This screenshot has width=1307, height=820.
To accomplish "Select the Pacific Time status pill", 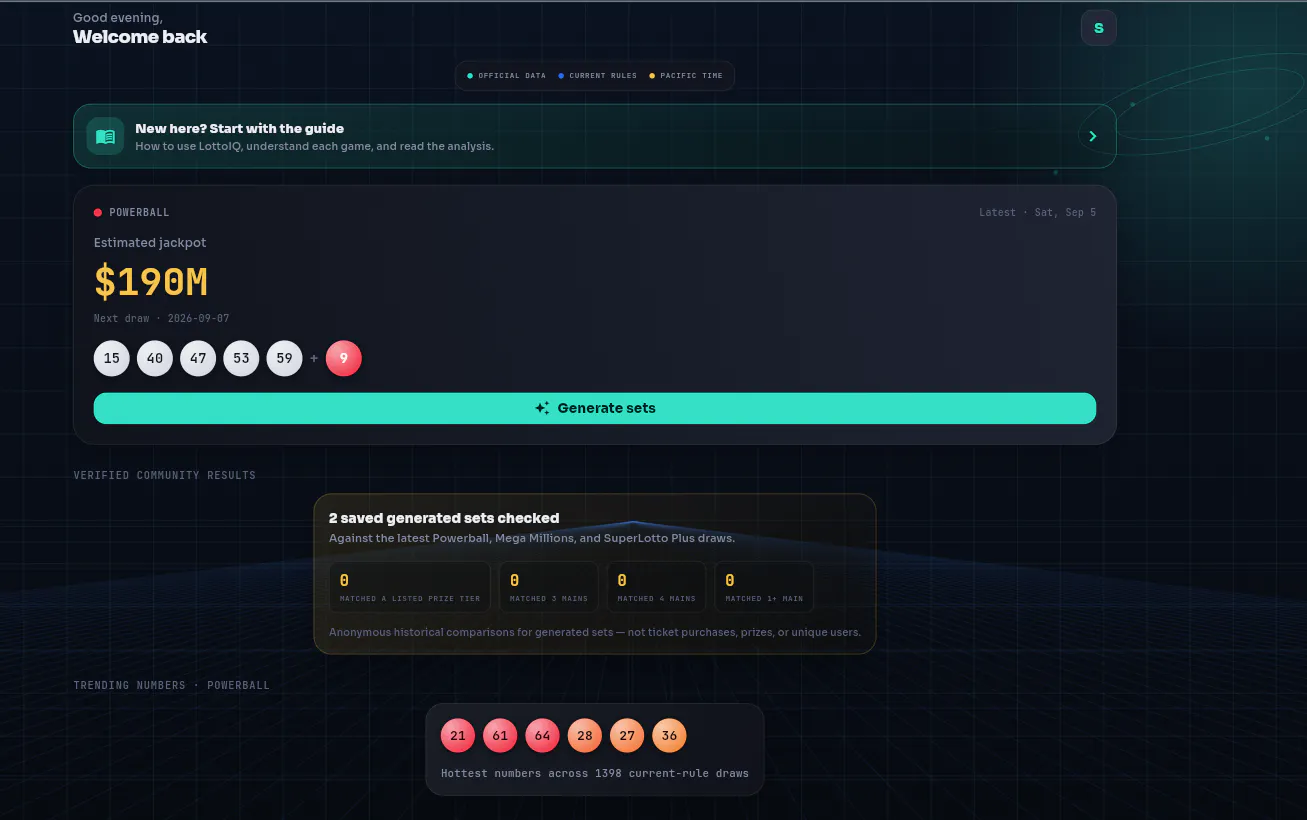I will click(686, 76).
